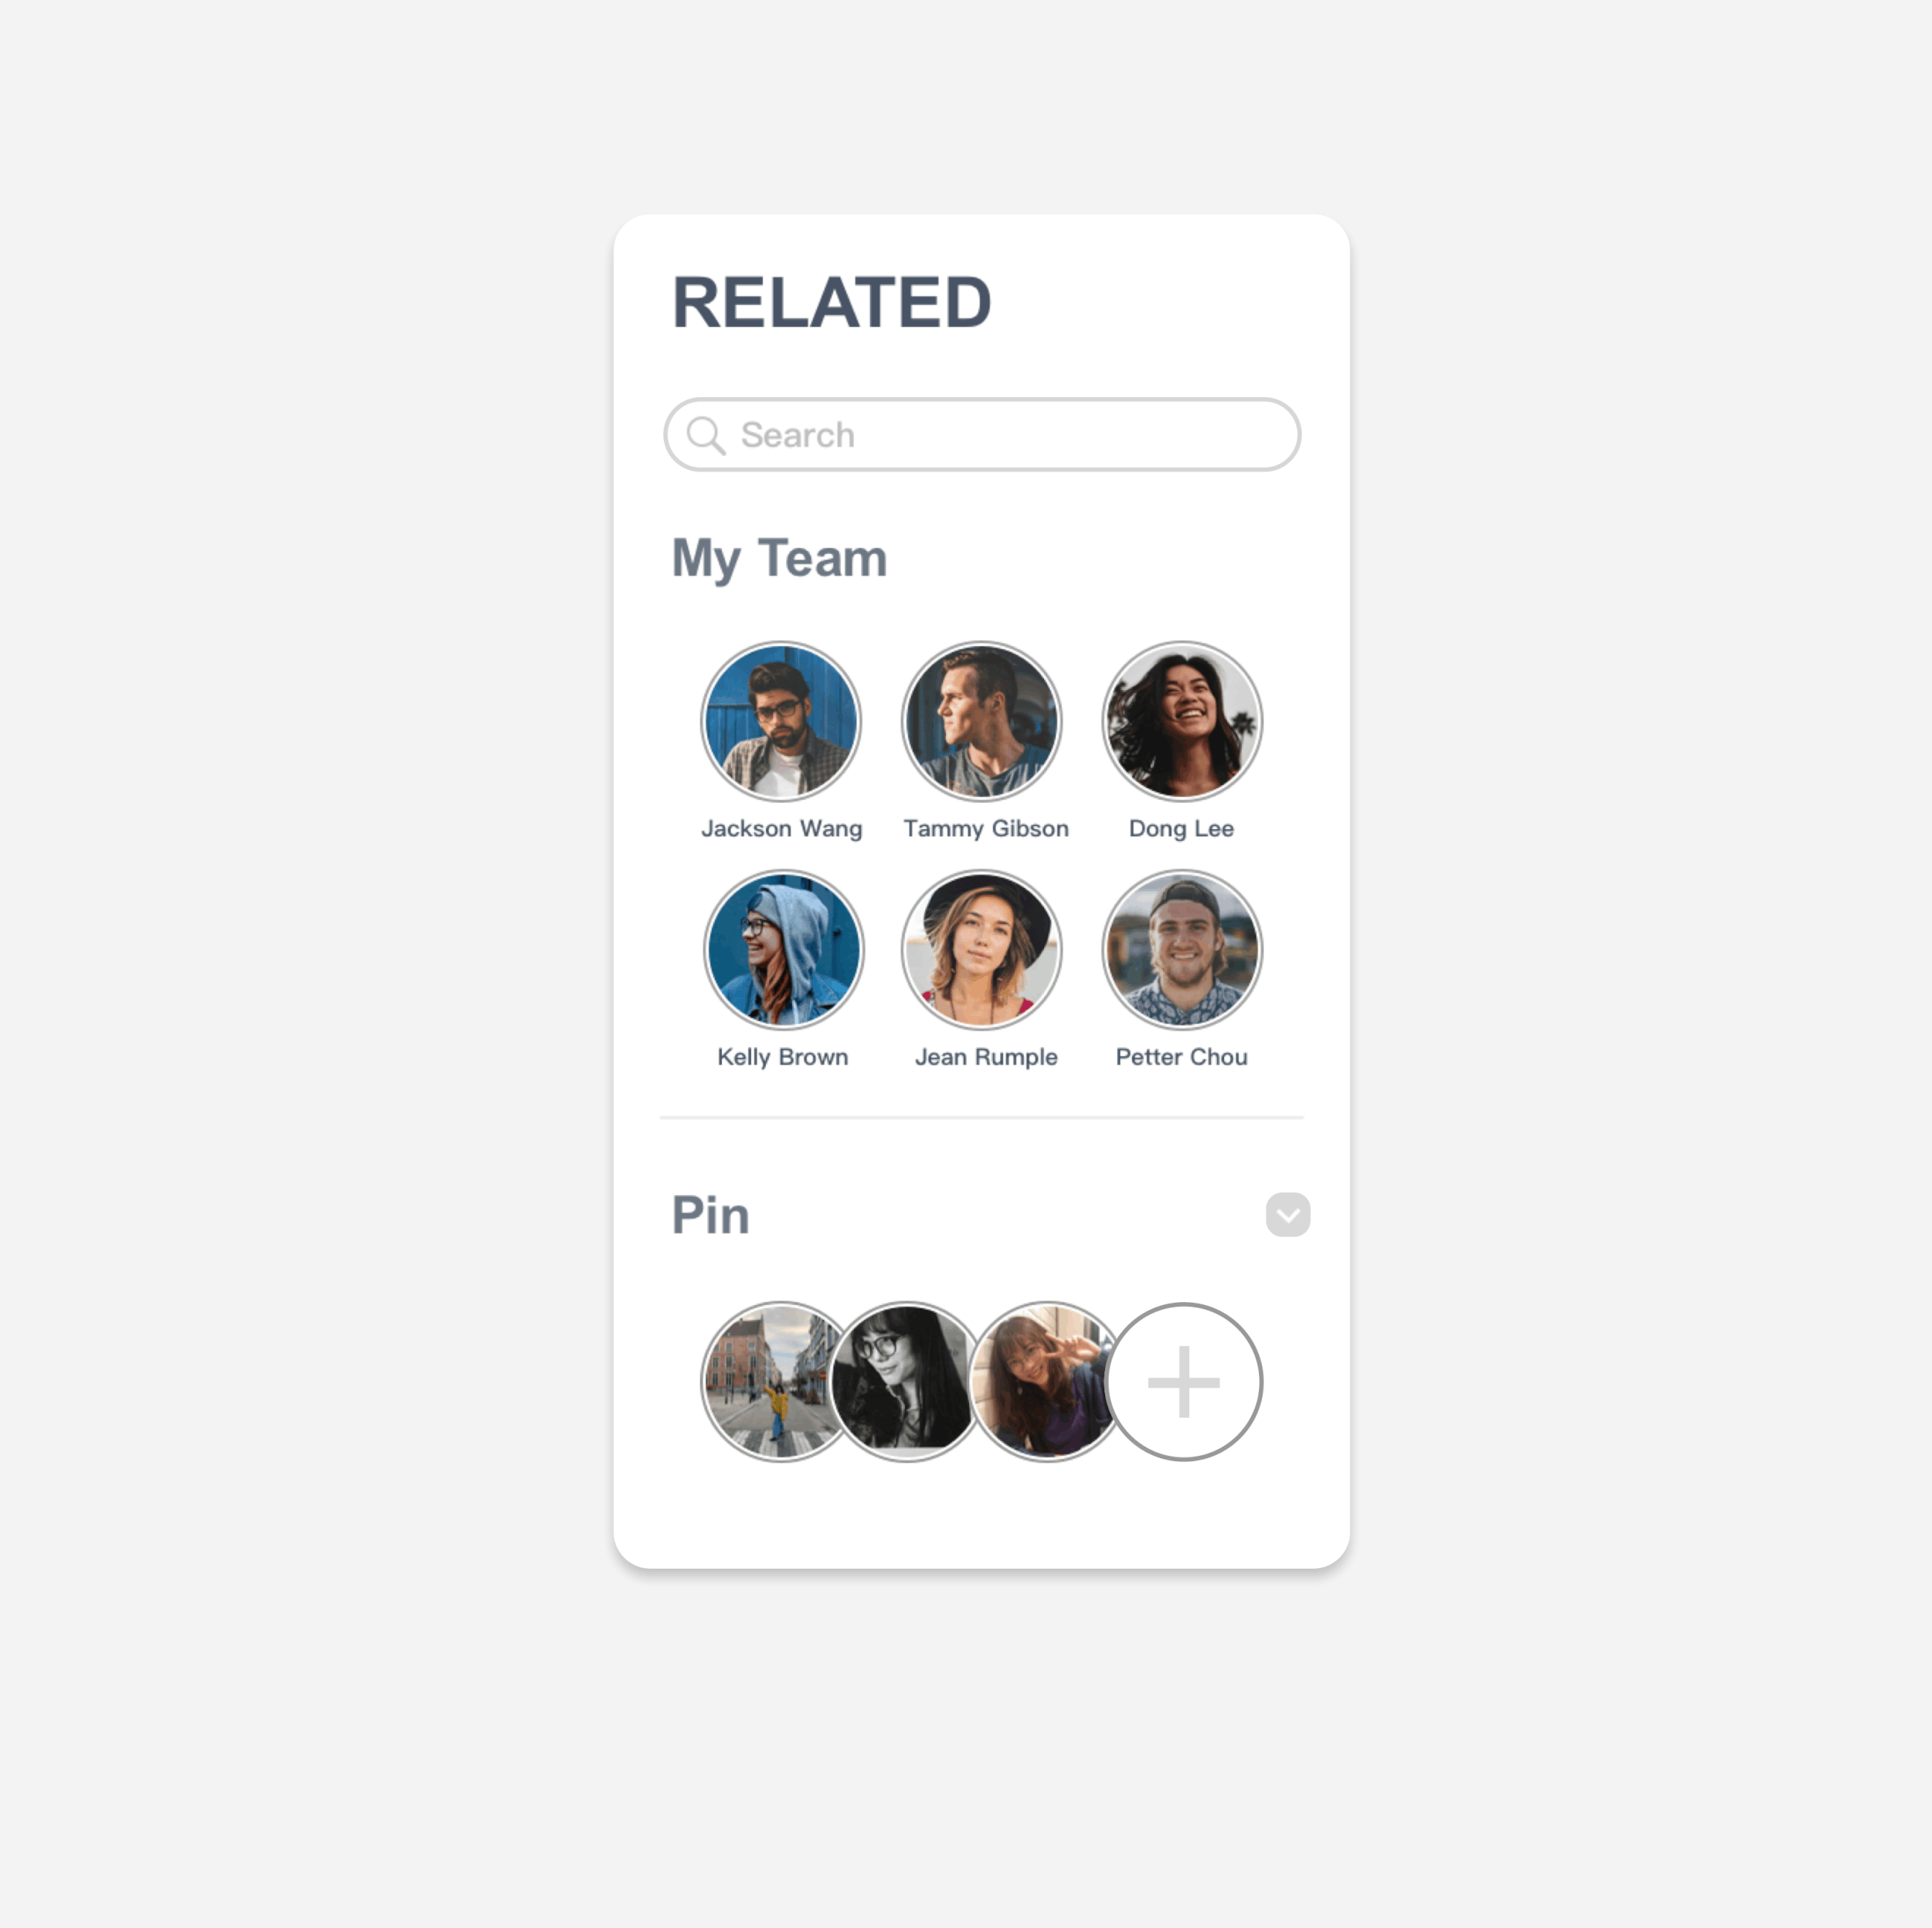Select Kelly Brown's profile photo
1932x1928 pixels.
click(784, 949)
